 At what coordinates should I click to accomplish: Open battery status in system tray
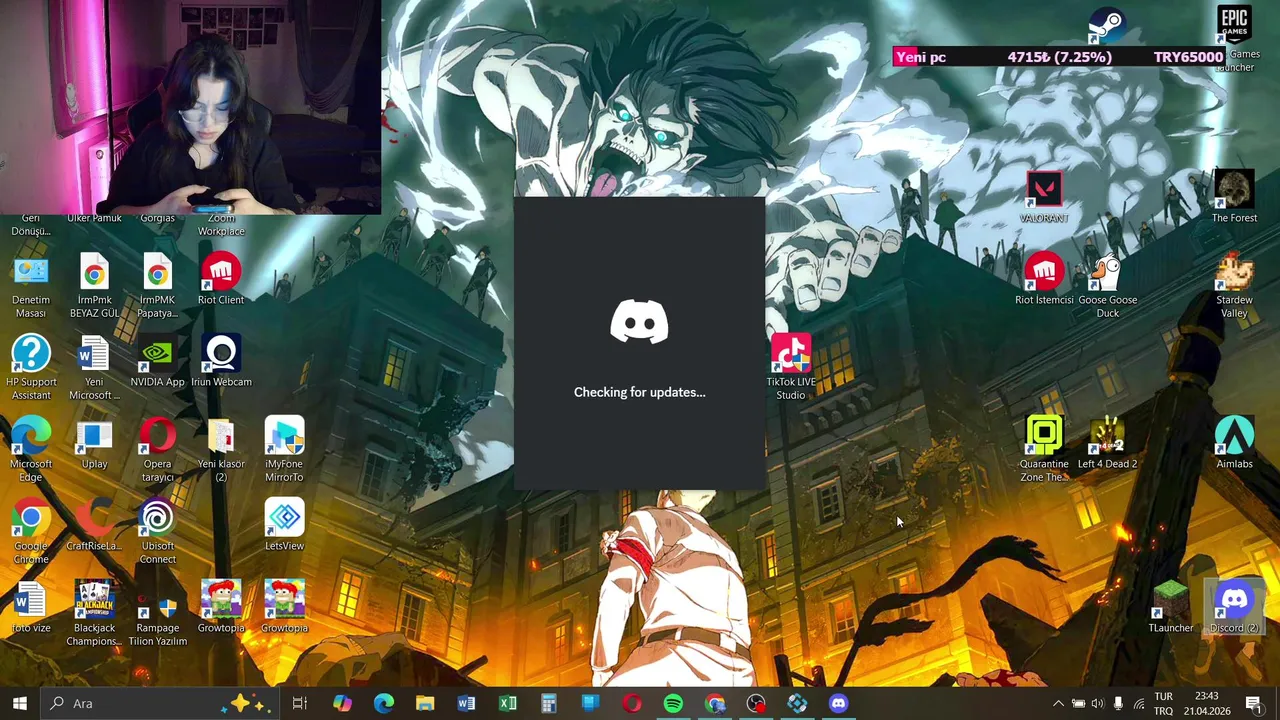[1078, 703]
